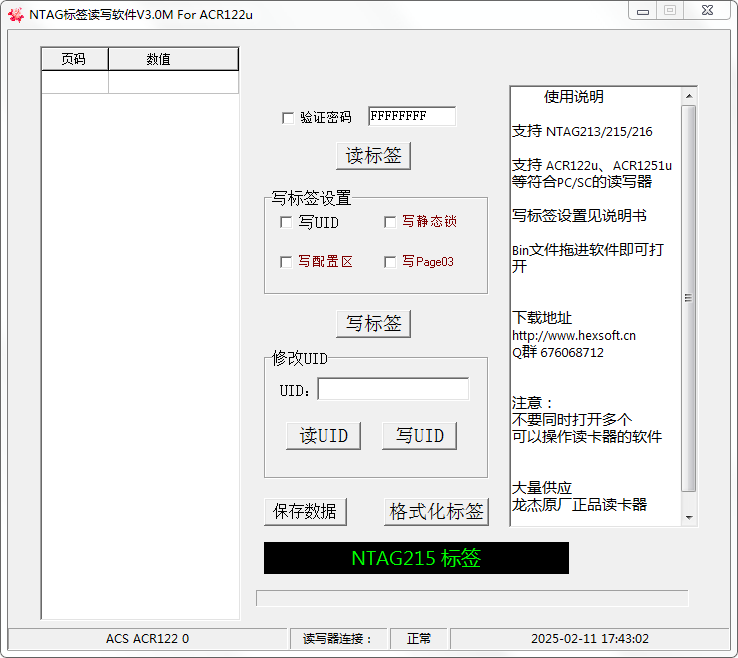Click the 2025-02-11 17:43:02 timestamp

(590, 639)
